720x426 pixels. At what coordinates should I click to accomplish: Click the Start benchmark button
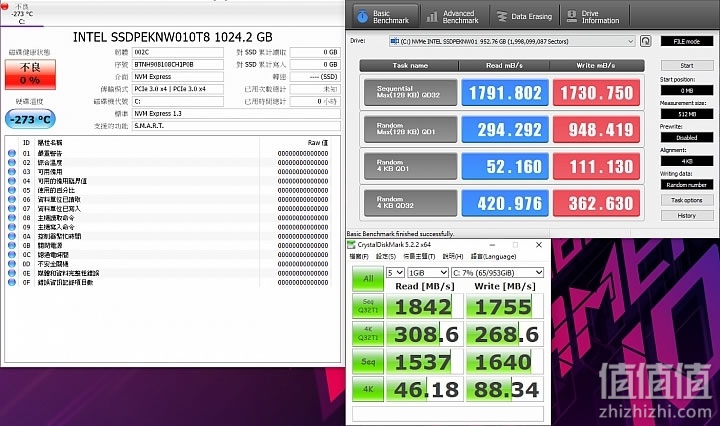point(686,65)
